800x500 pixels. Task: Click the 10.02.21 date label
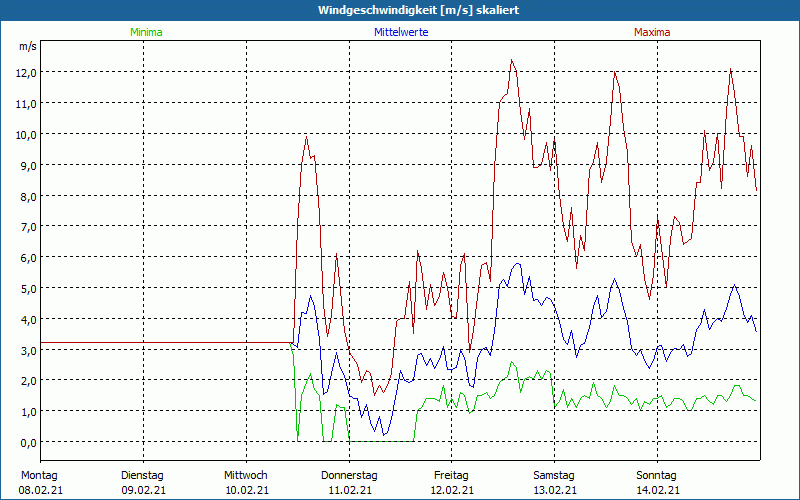[x=247, y=491]
